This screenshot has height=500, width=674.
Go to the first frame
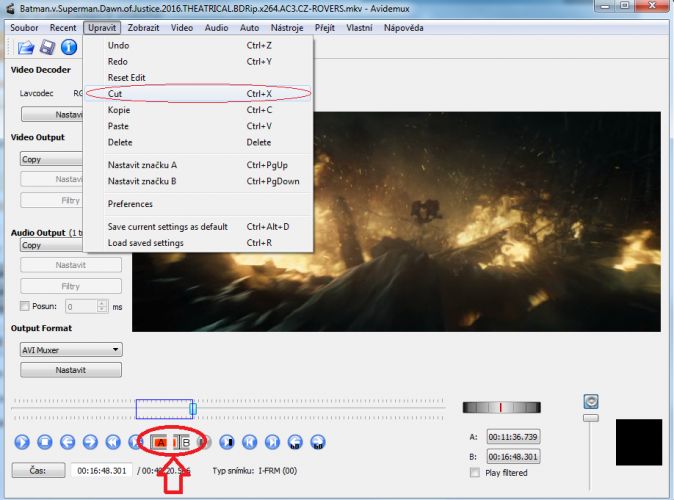249,442
